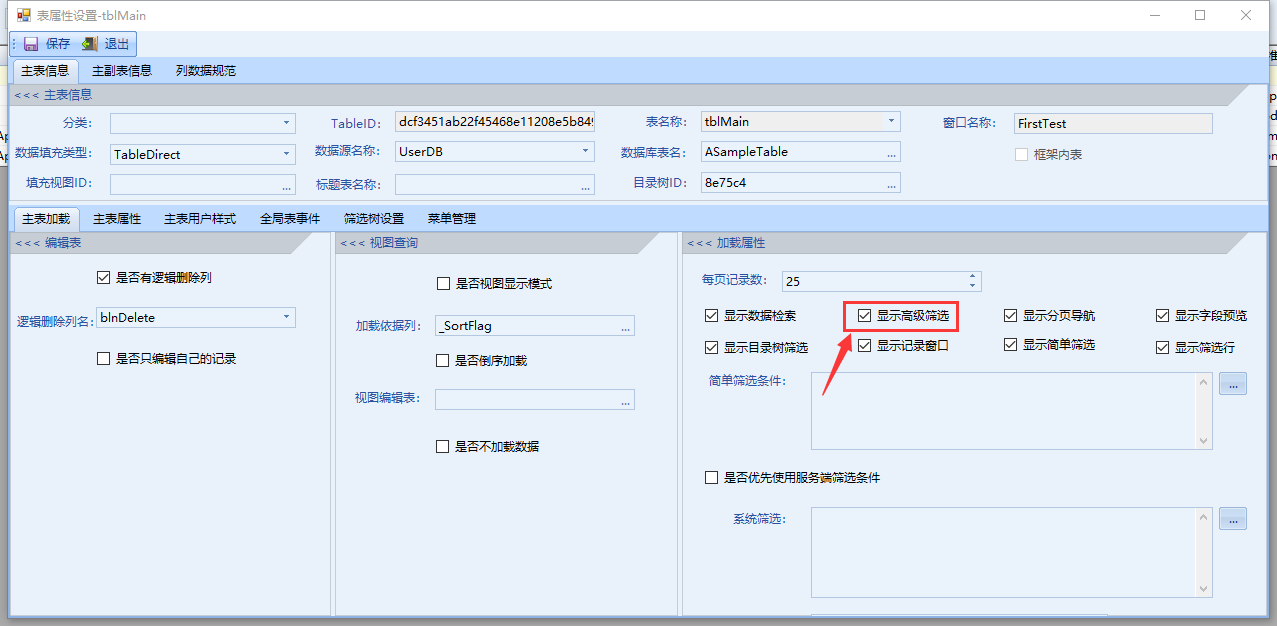The height and width of the screenshot is (626, 1277).
Task: Open 筛选树设置 sub-tab
Action: (x=374, y=218)
